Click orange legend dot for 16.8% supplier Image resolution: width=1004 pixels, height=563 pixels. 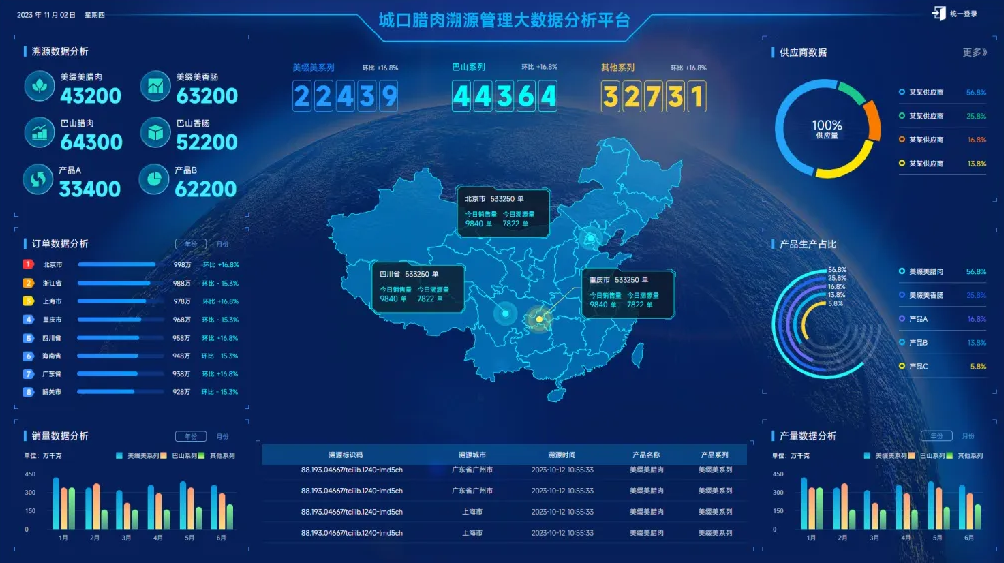point(902,139)
